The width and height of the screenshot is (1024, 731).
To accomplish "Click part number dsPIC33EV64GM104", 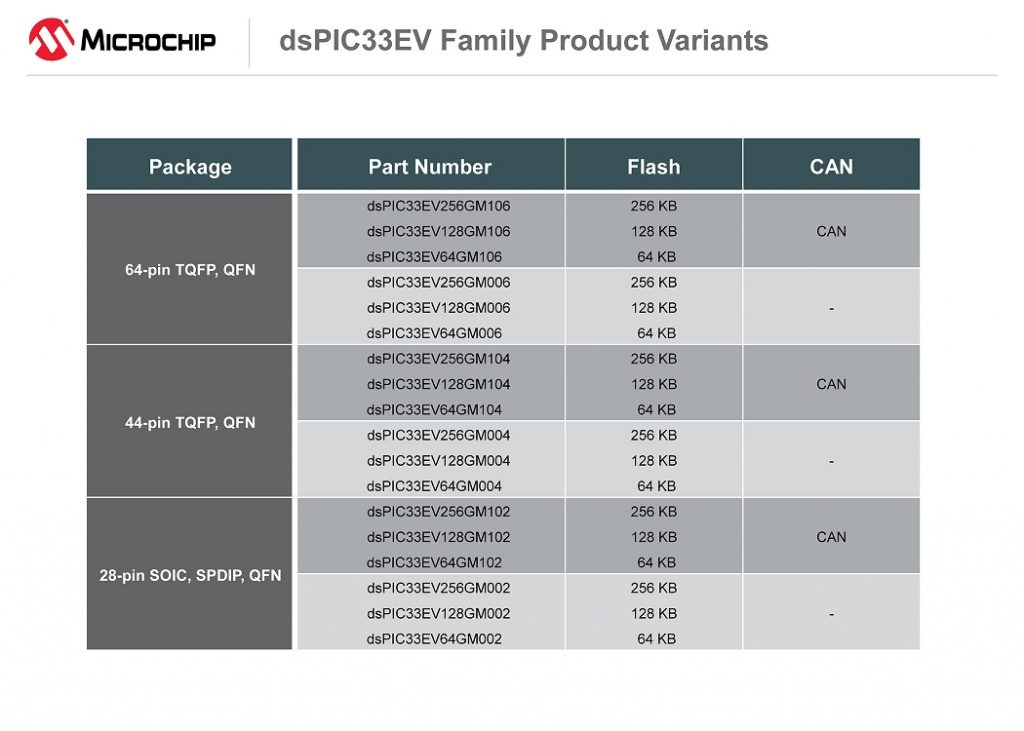I will coord(434,410).
